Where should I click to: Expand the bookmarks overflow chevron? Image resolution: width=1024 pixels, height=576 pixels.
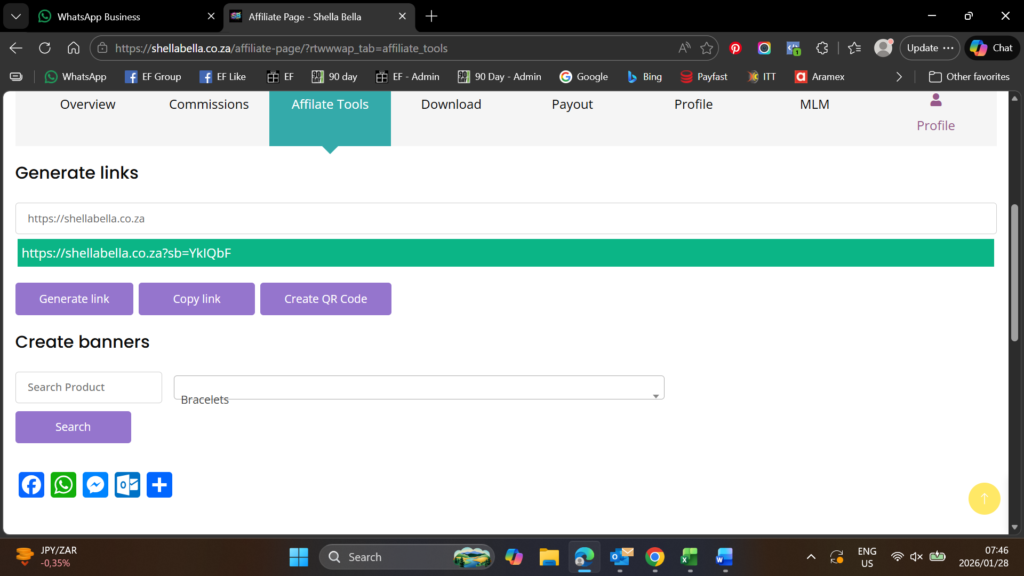click(899, 77)
